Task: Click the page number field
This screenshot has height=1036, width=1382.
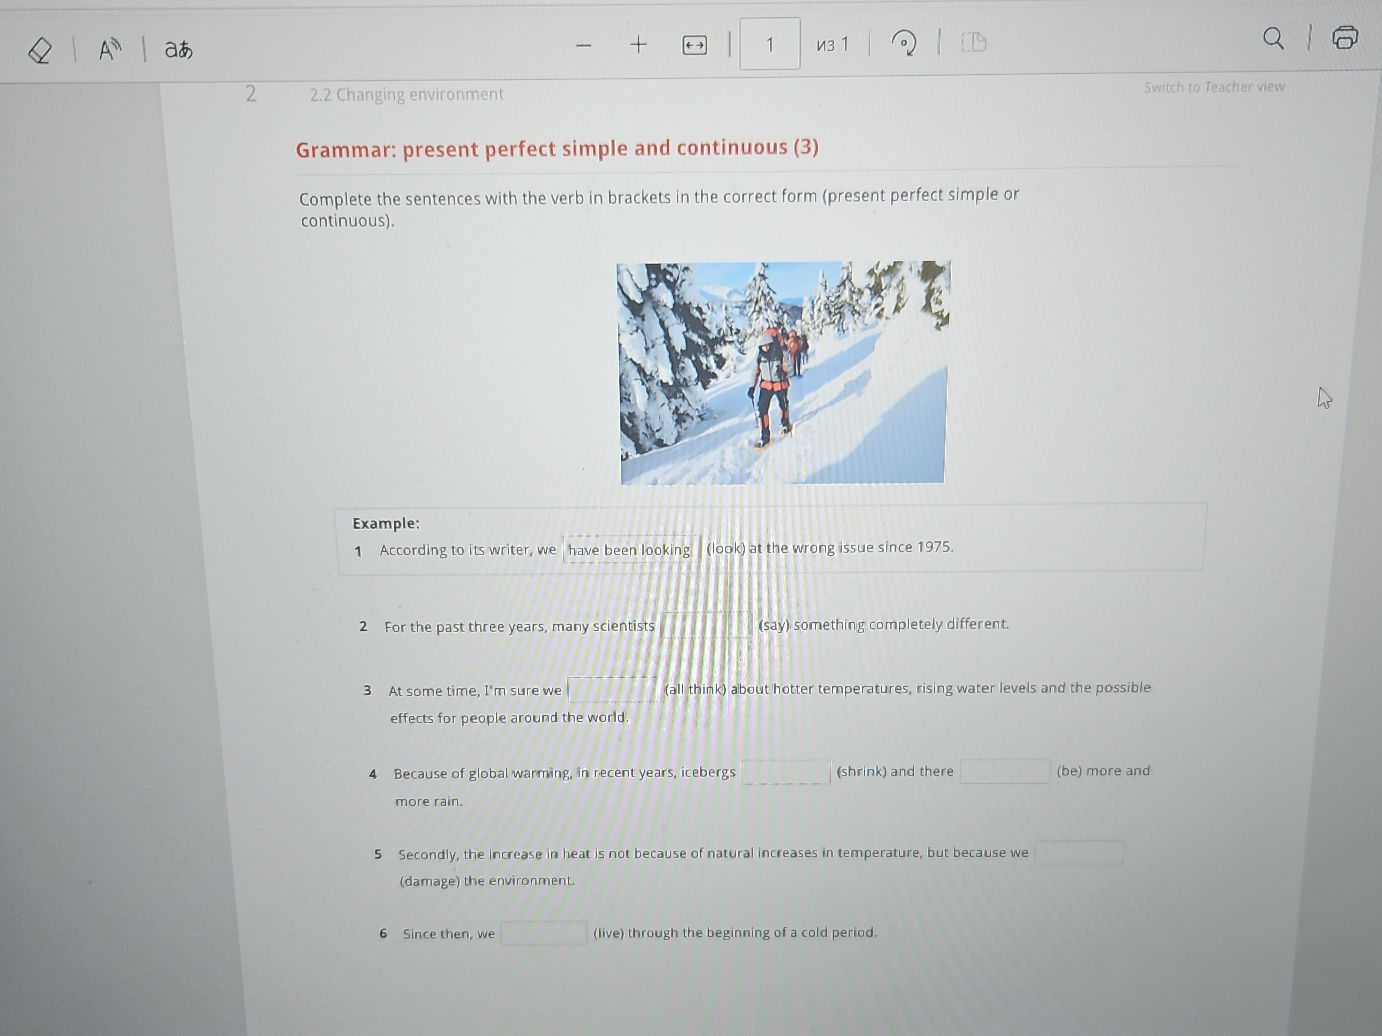Action: pos(769,44)
